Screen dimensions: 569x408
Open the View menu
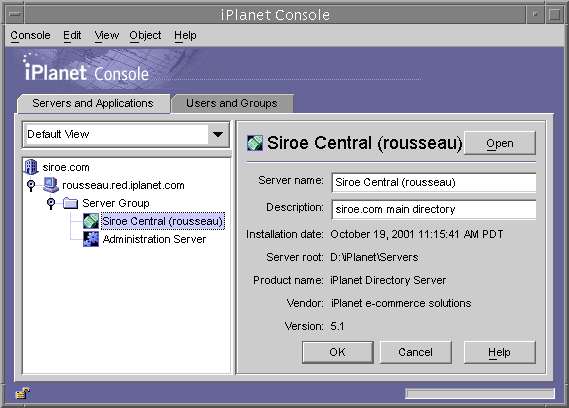point(107,35)
